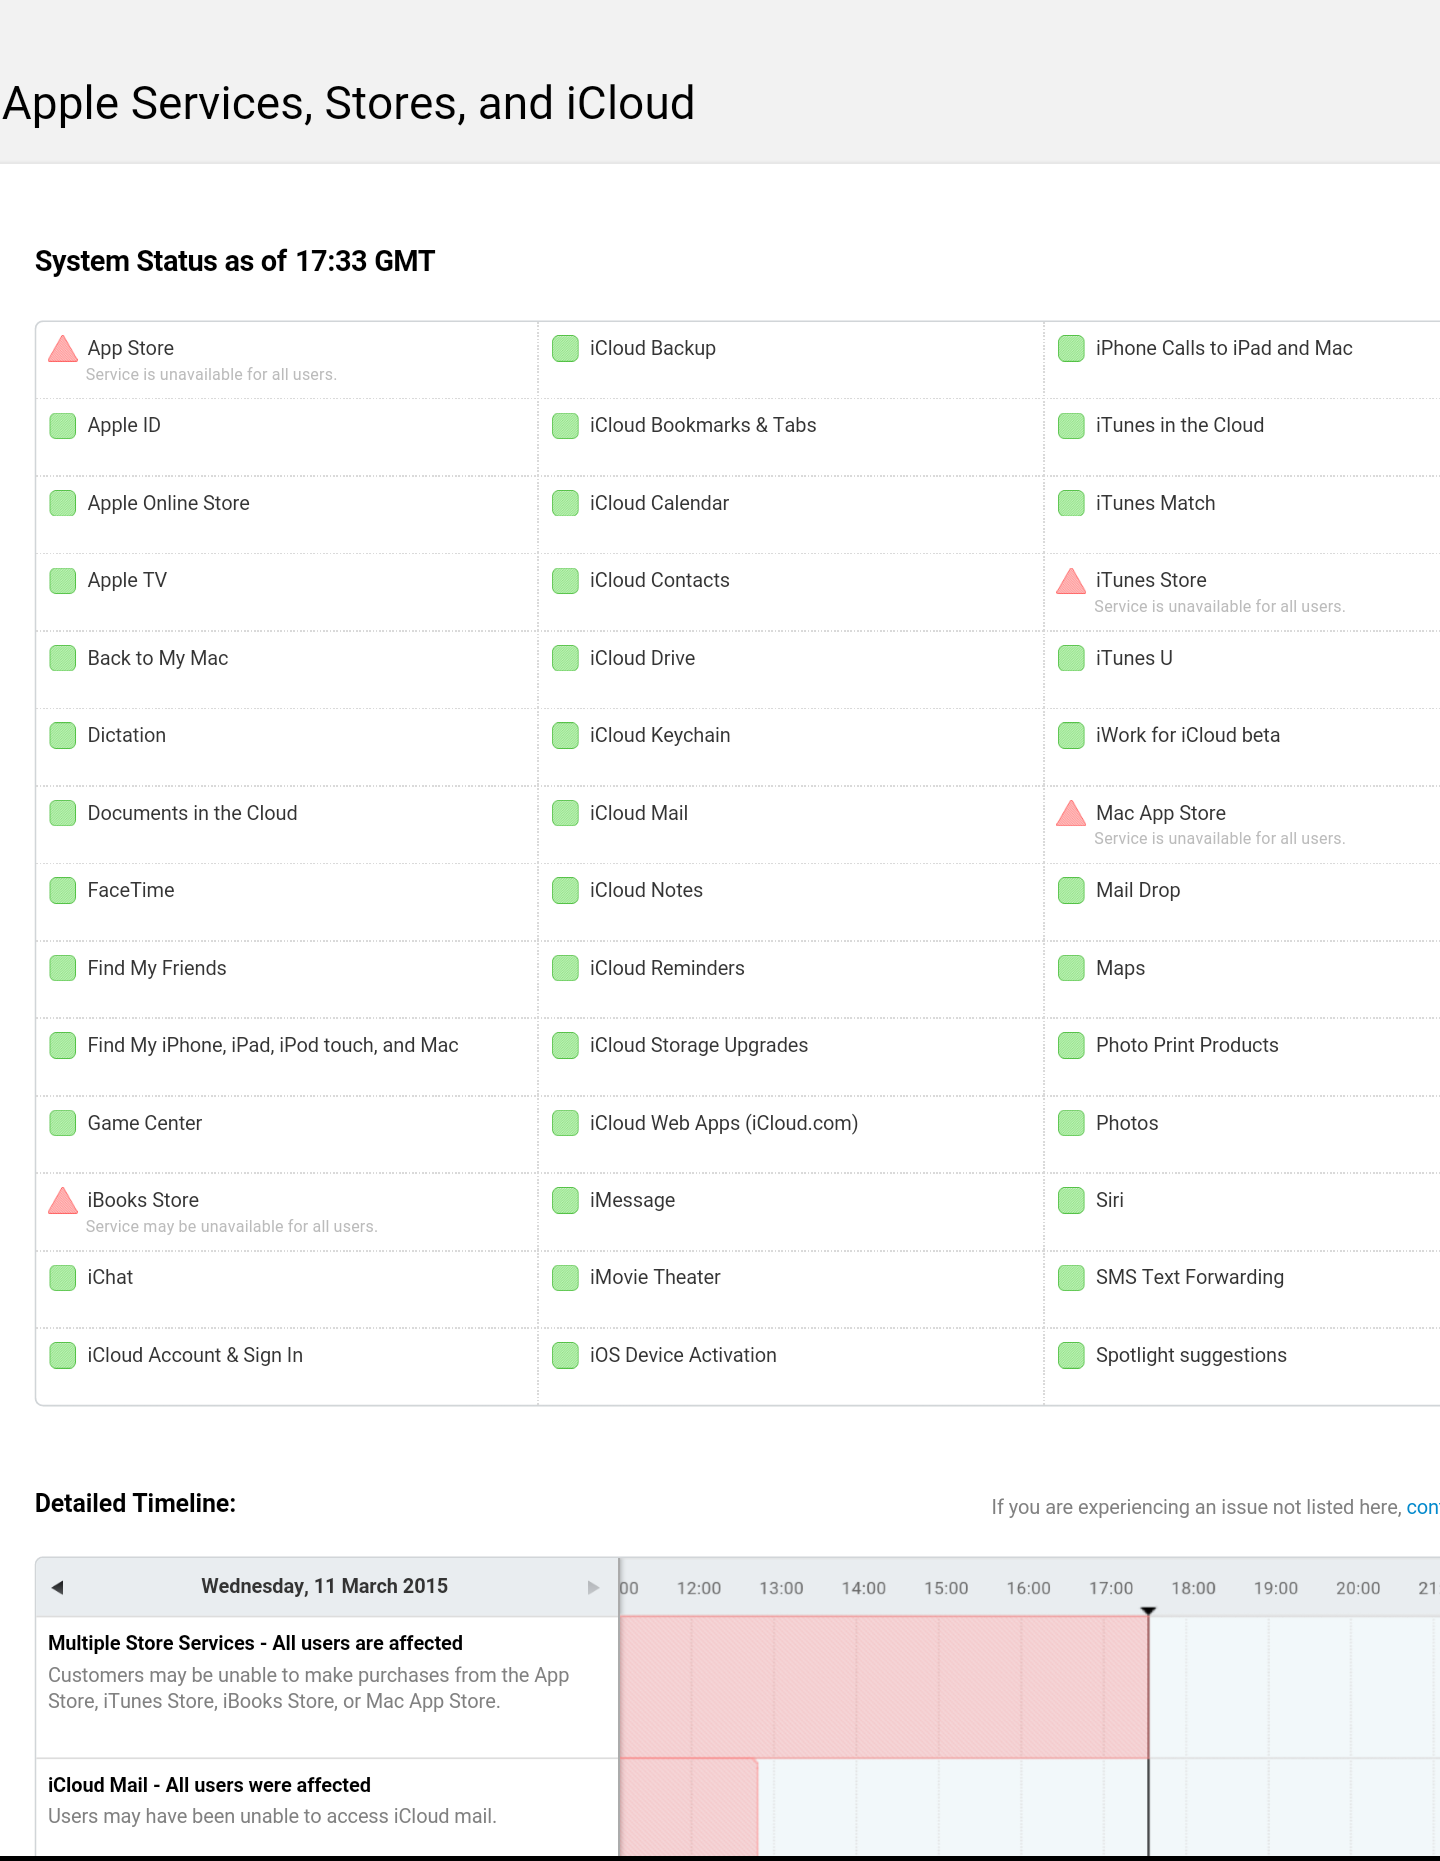Viewport: 1440px width, 1861px height.
Task: Click the 'iWork for iCloud beta' entry
Action: [x=1188, y=735]
